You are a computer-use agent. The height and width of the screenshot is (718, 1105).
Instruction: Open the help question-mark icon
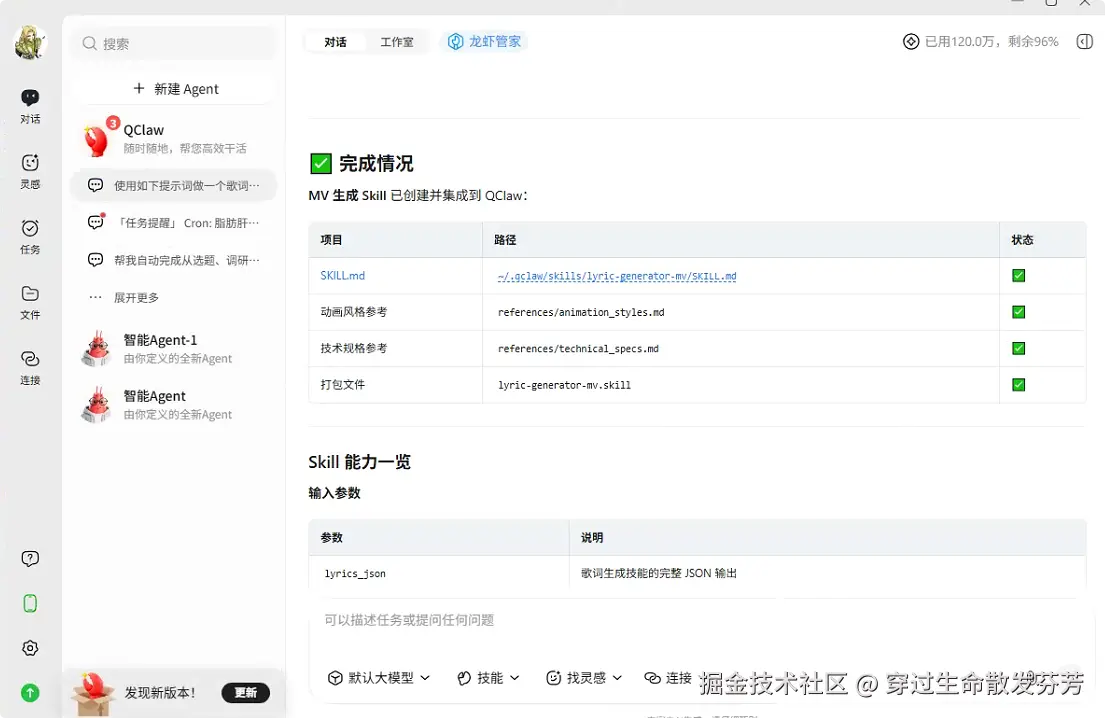click(x=30, y=559)
